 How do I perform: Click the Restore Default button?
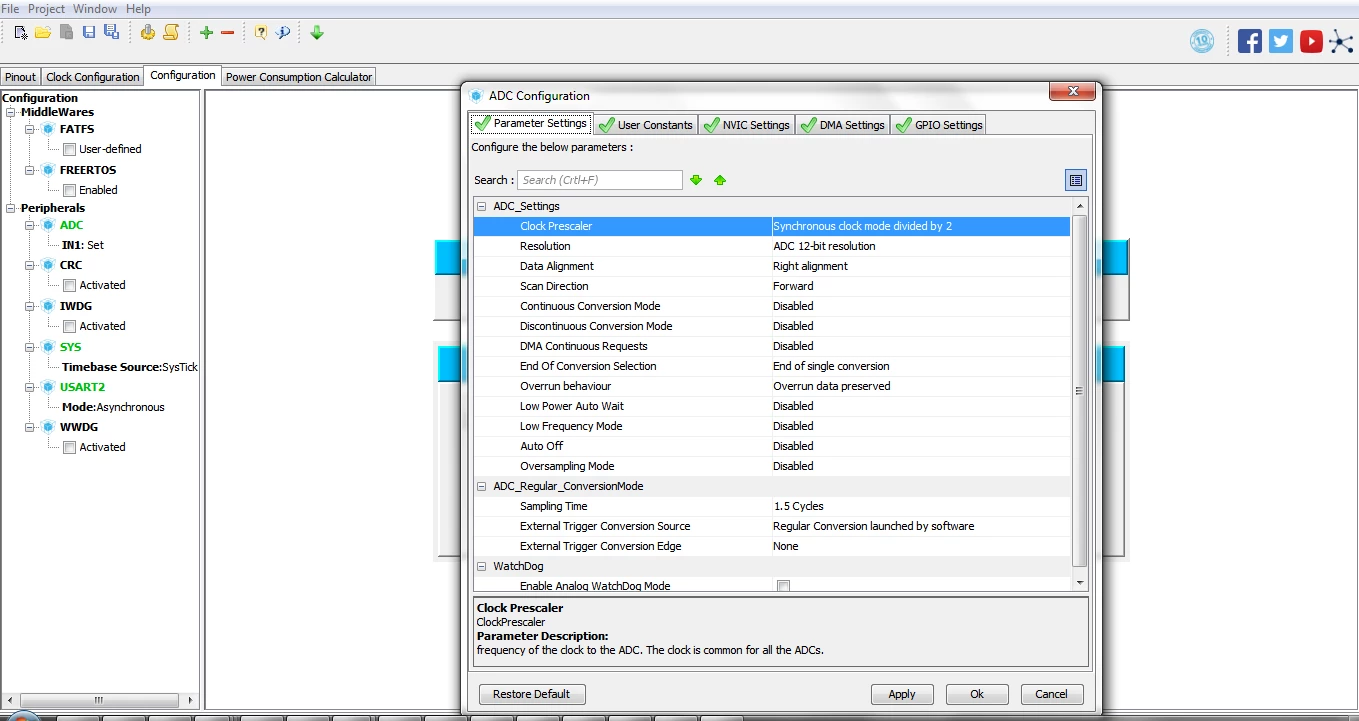pyautogui.click(x=532, y=694)
